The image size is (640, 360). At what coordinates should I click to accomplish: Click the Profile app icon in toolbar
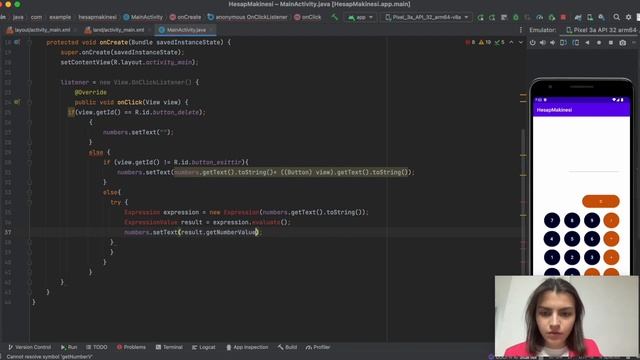(x=540, y=17)
